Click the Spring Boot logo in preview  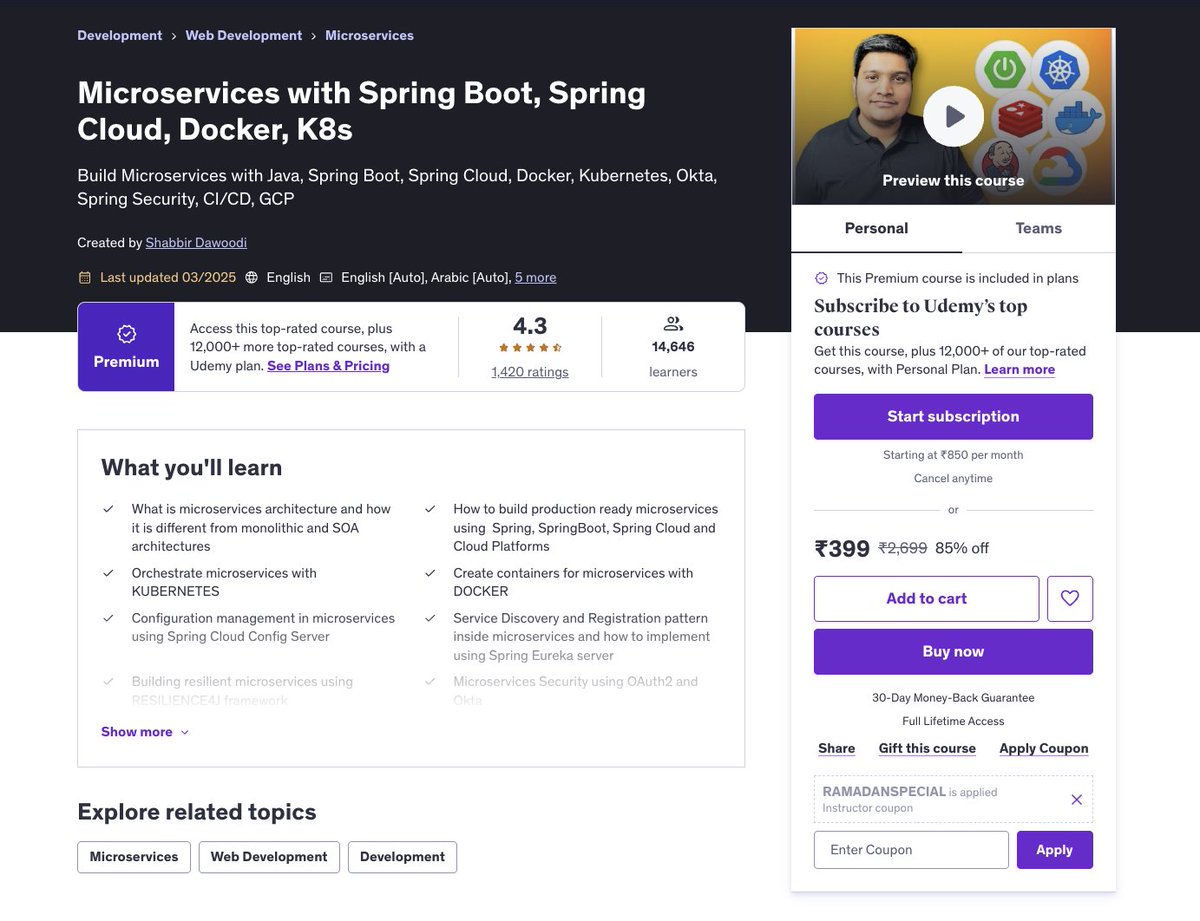[x=1003, y=68]
